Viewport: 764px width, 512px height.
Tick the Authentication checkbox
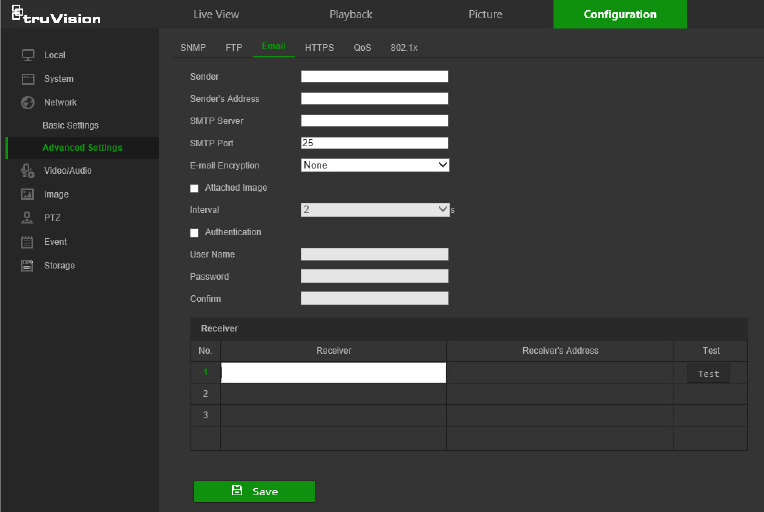pos(194,233)
